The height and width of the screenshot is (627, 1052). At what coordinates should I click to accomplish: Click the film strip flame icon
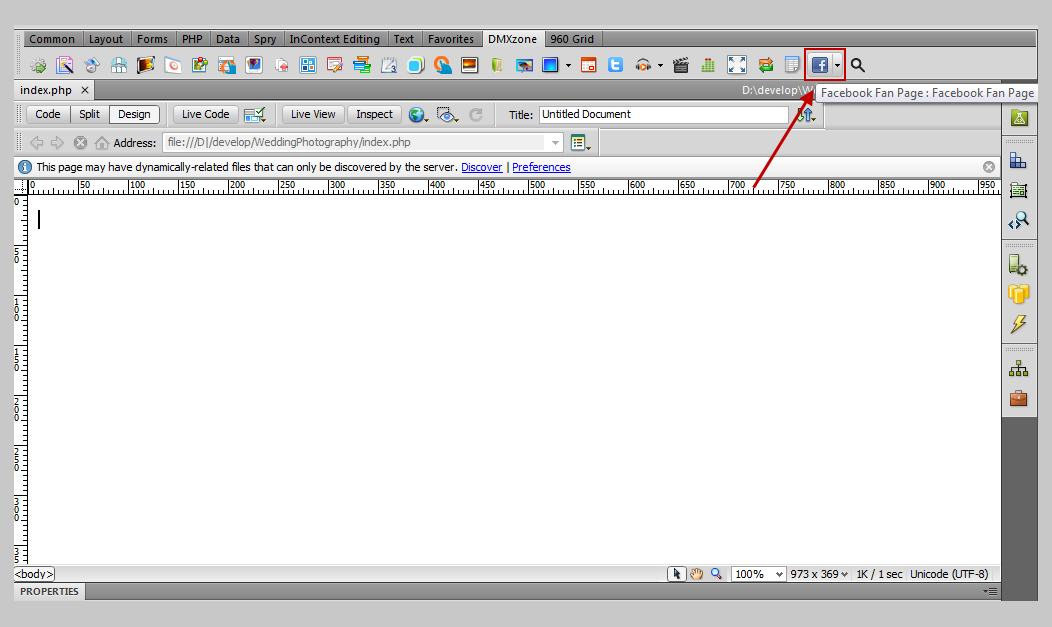pyautogui.click(x=146, y=65)
